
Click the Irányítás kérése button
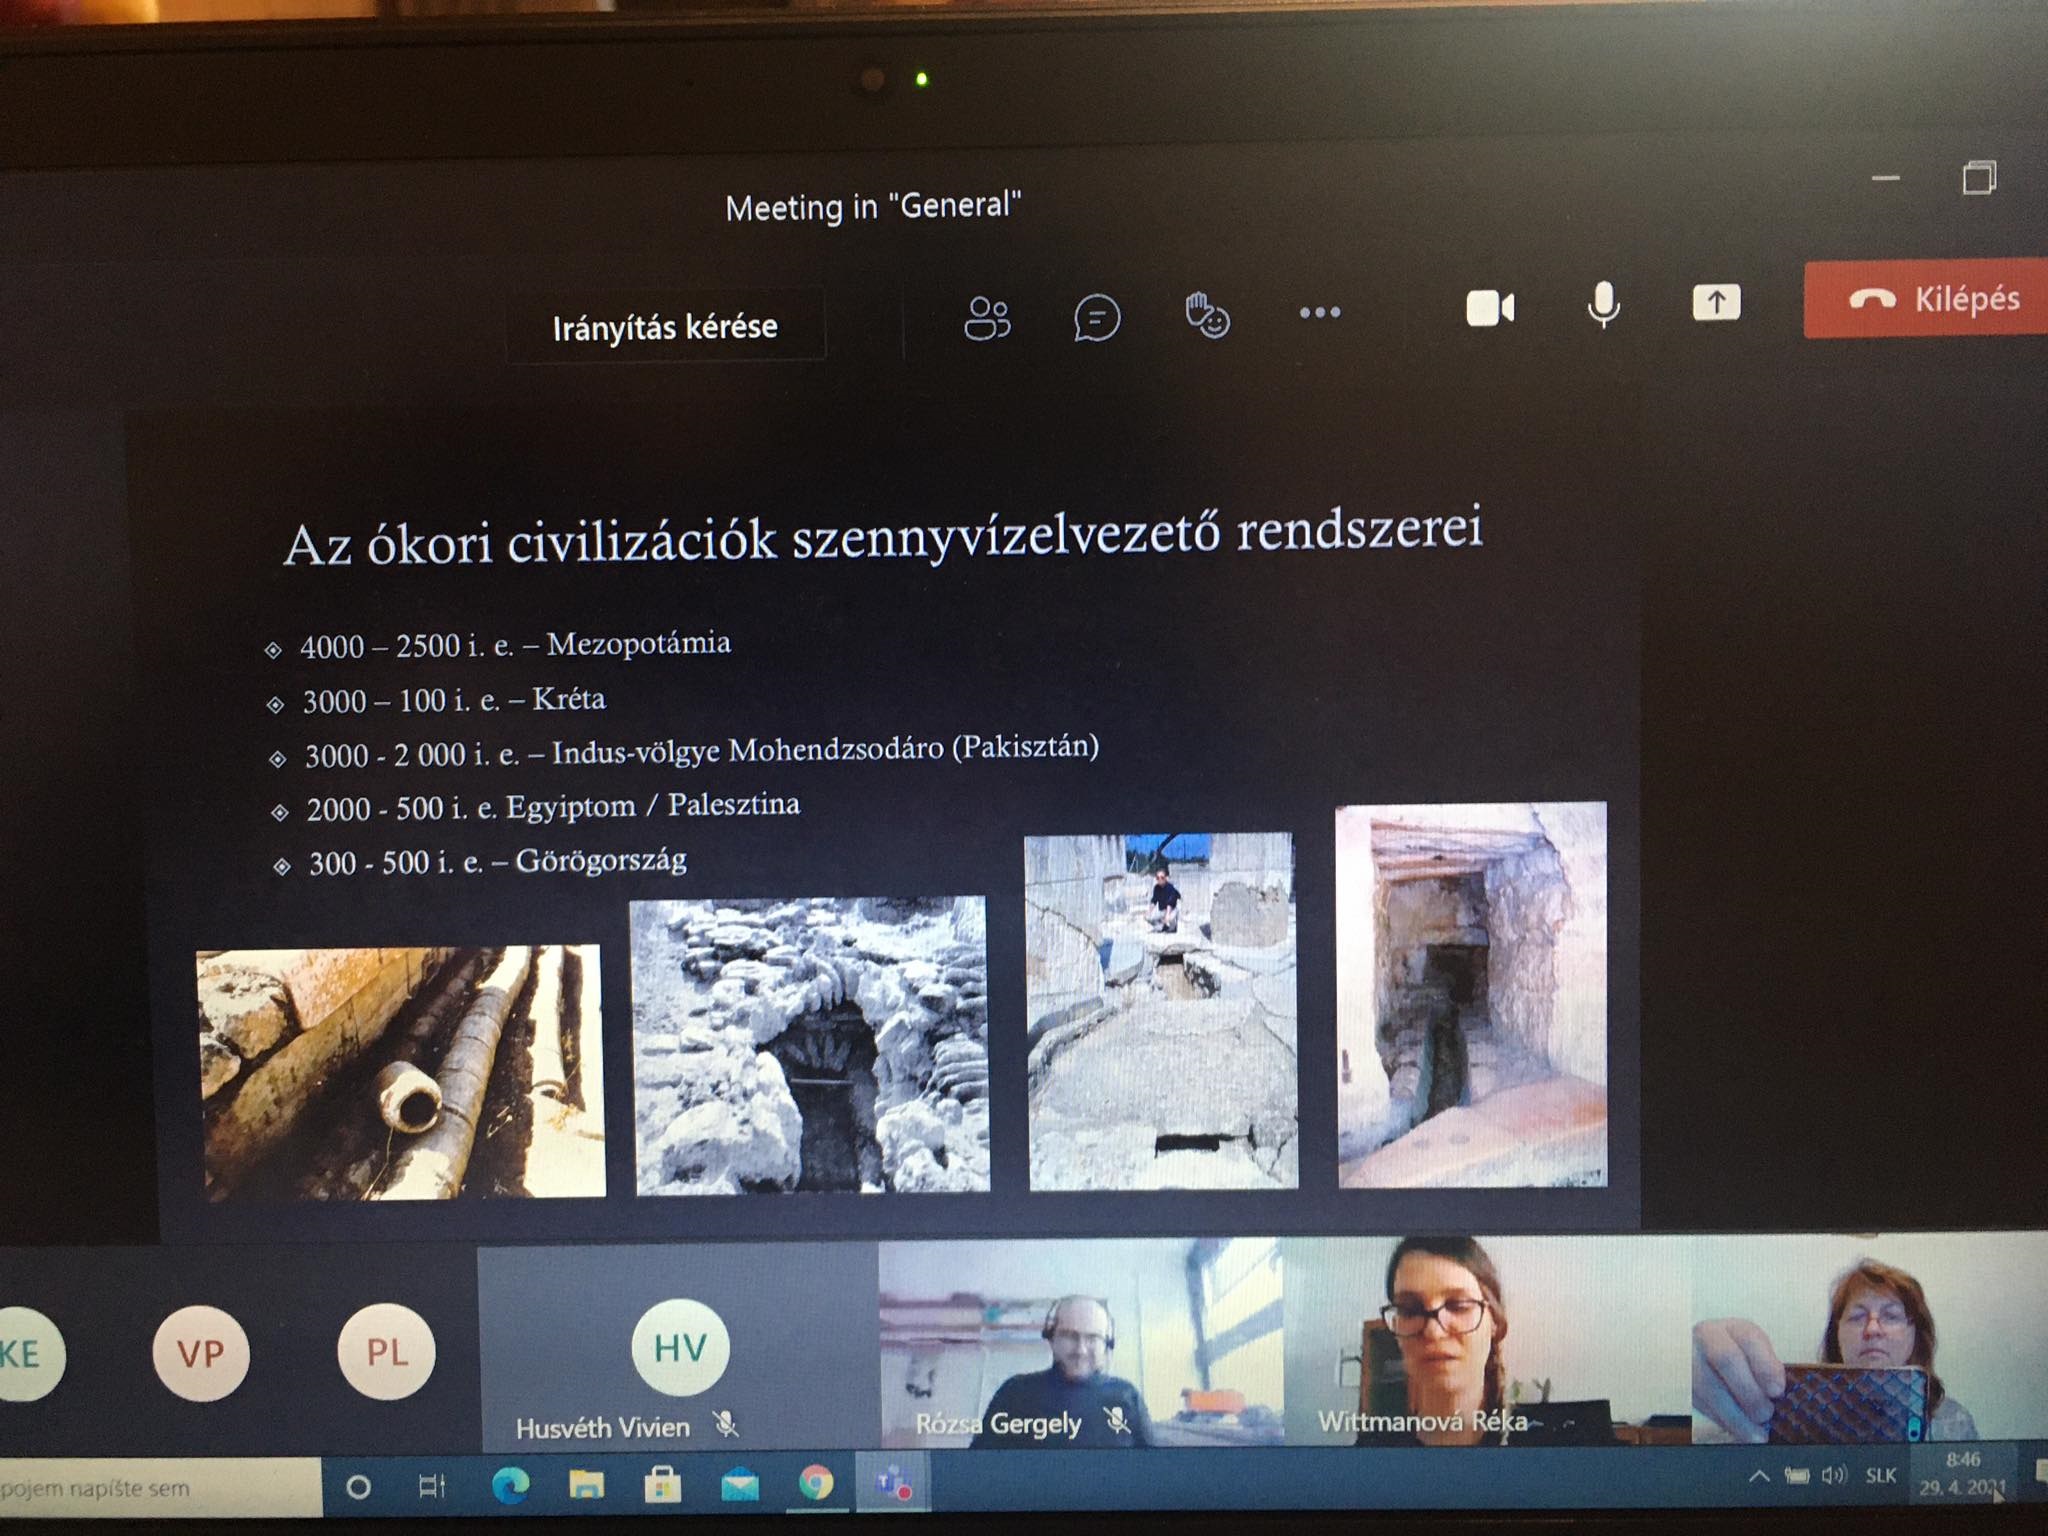tap(665, 327)
